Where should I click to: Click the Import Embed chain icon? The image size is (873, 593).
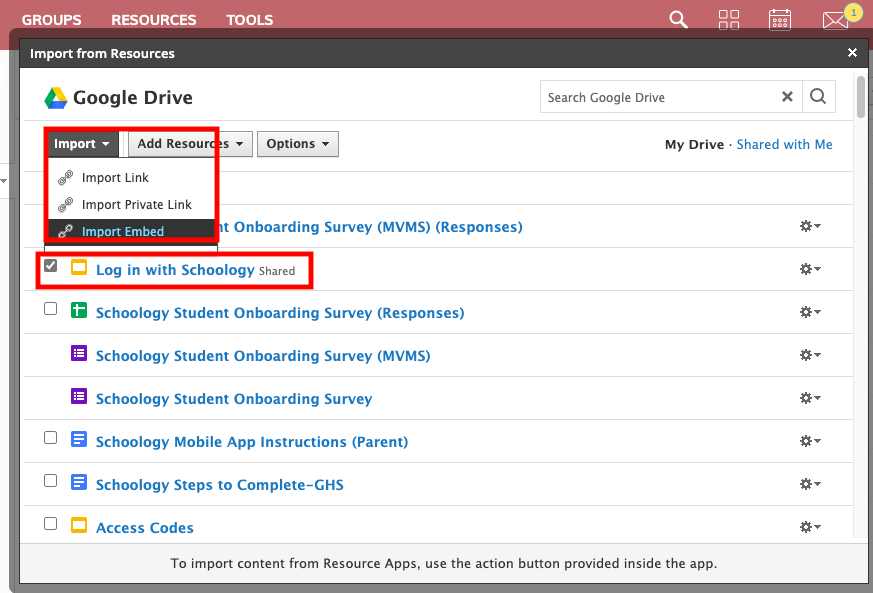[x=66, y=231]
